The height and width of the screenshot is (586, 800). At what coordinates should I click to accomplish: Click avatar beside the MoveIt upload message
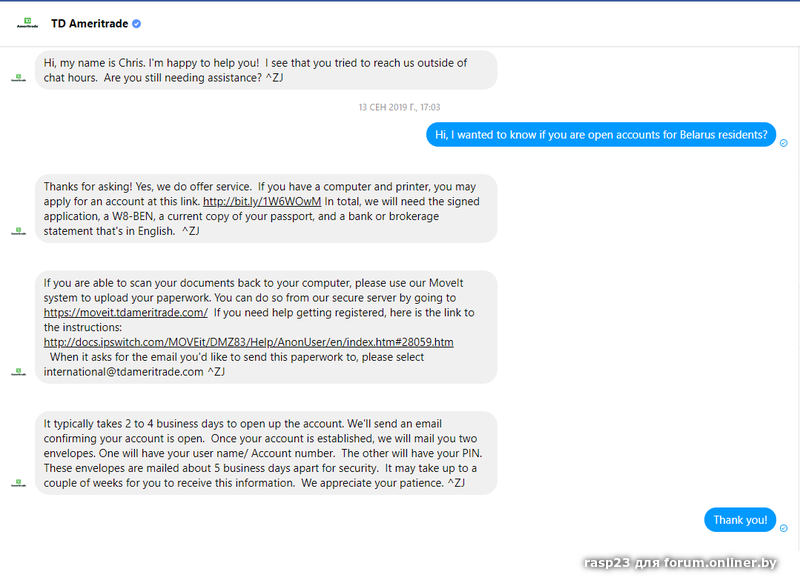click(x=18, y=372)
